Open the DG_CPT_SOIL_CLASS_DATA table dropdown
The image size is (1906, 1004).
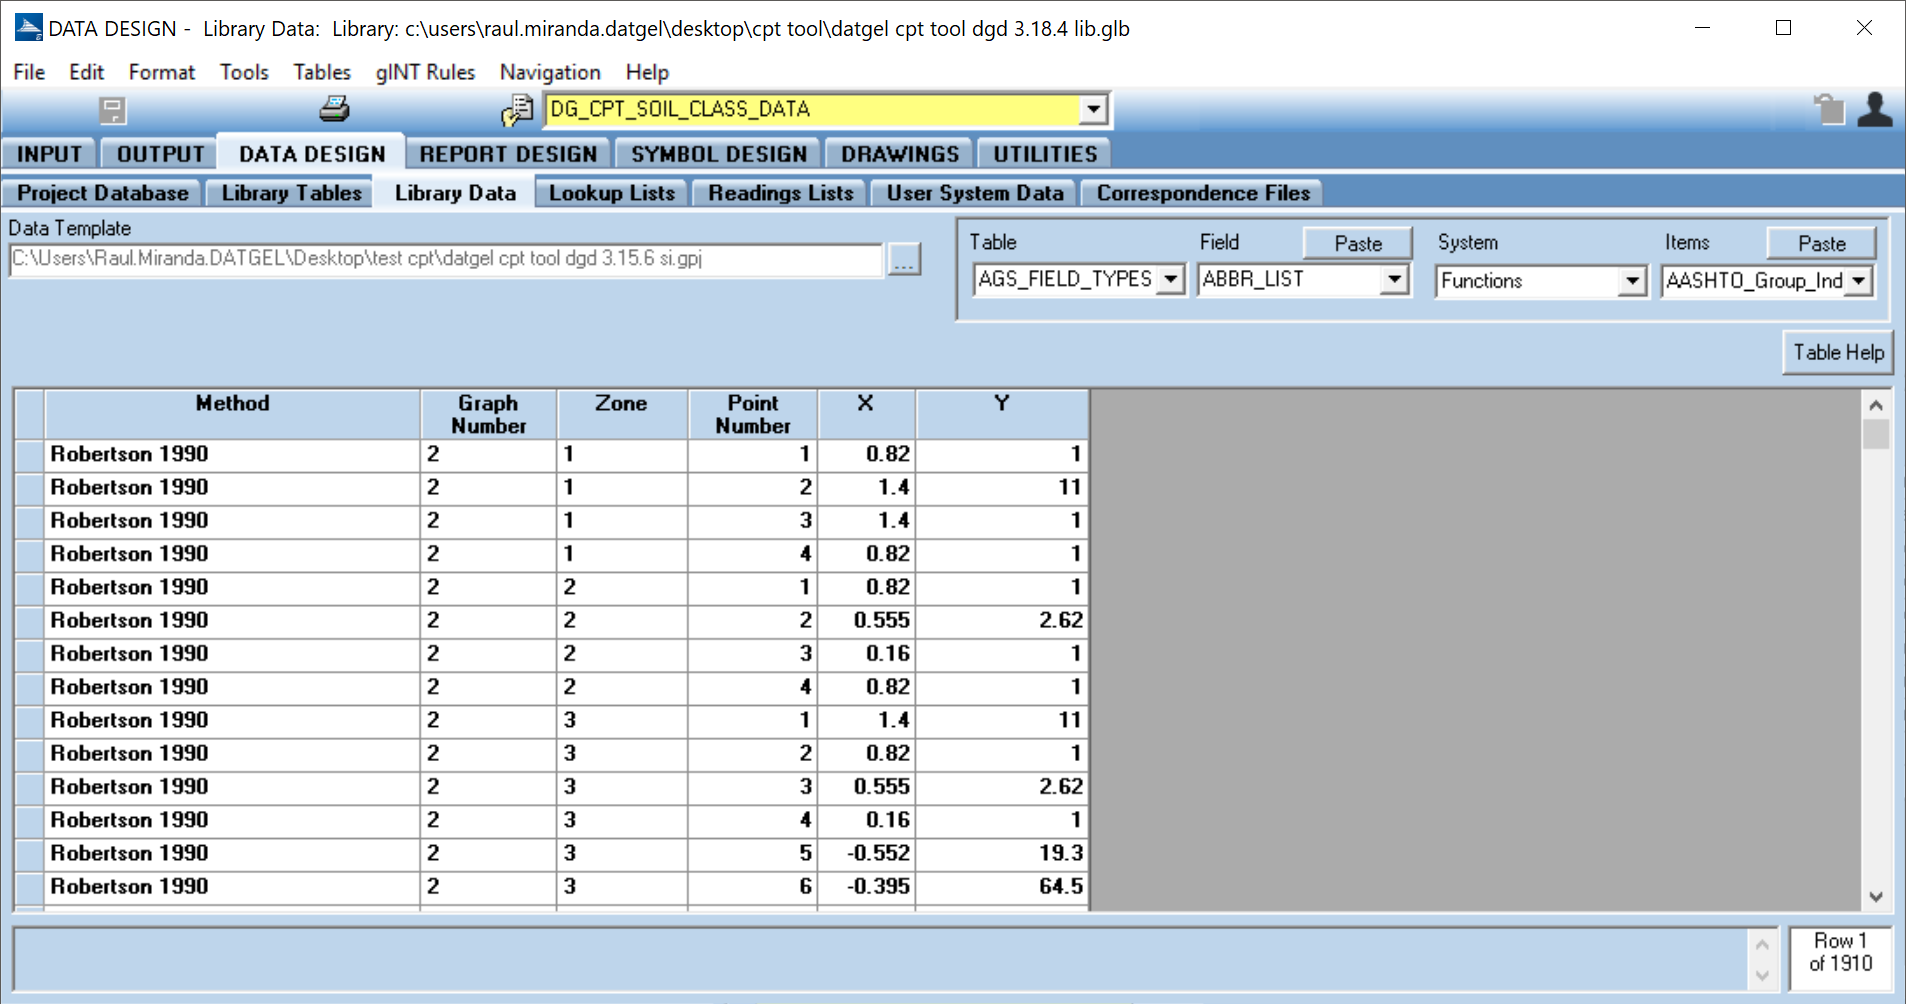[1093, 109]
